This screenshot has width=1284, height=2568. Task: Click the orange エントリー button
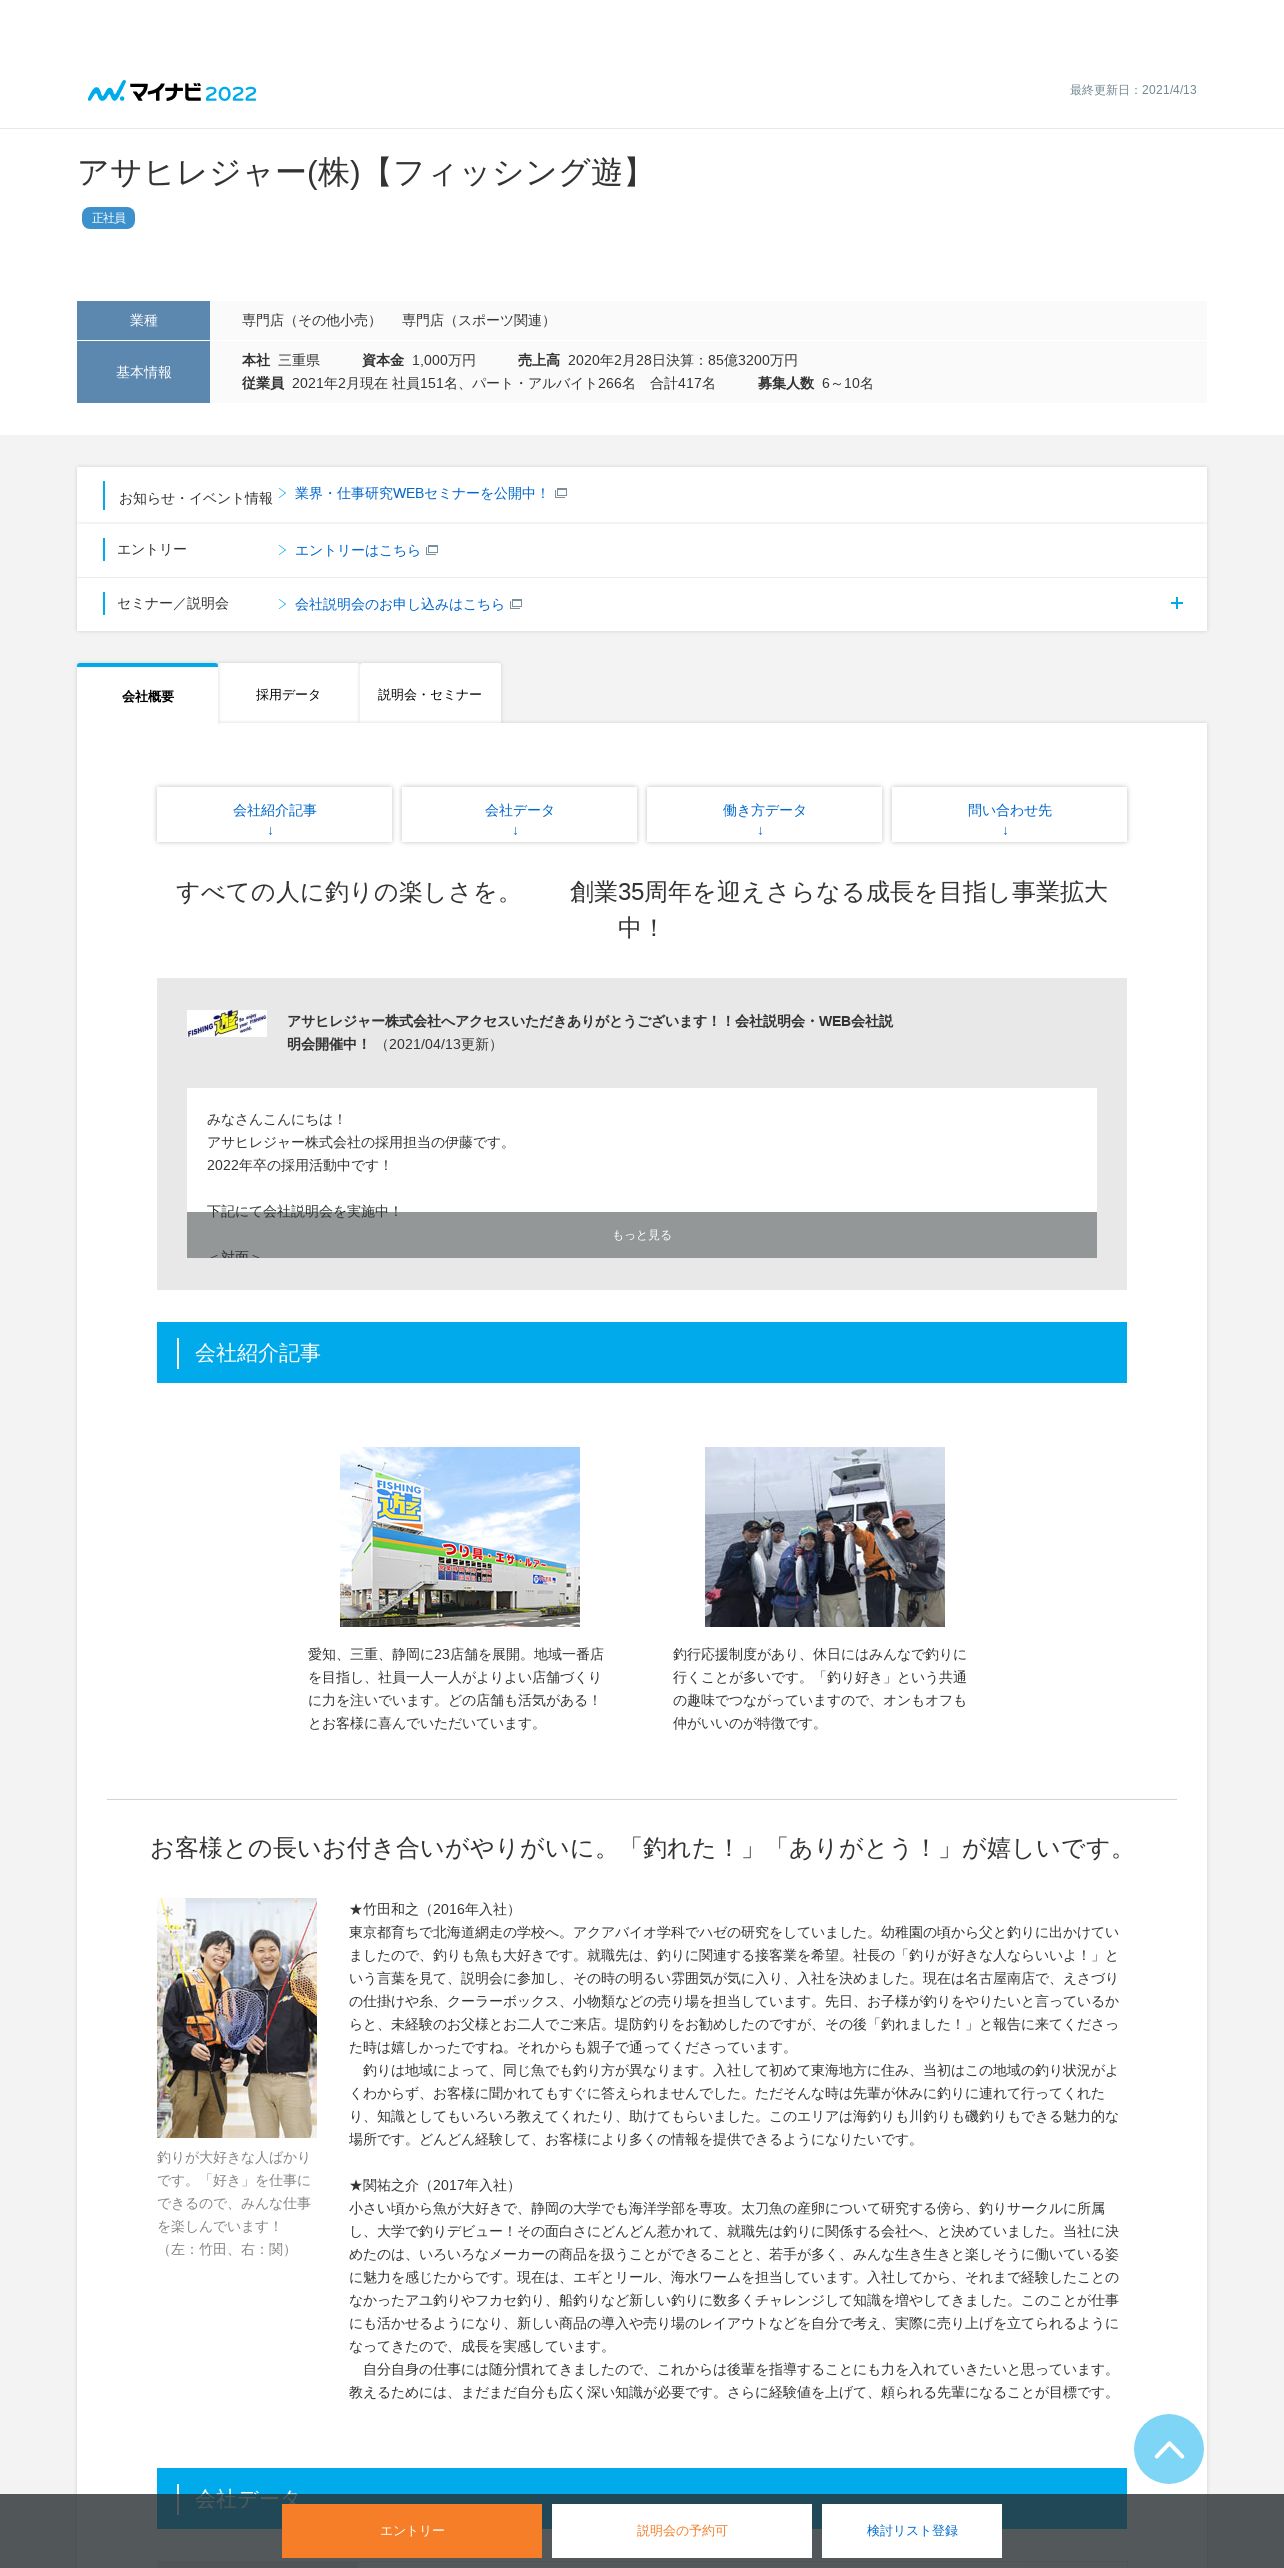point(412,2531)
